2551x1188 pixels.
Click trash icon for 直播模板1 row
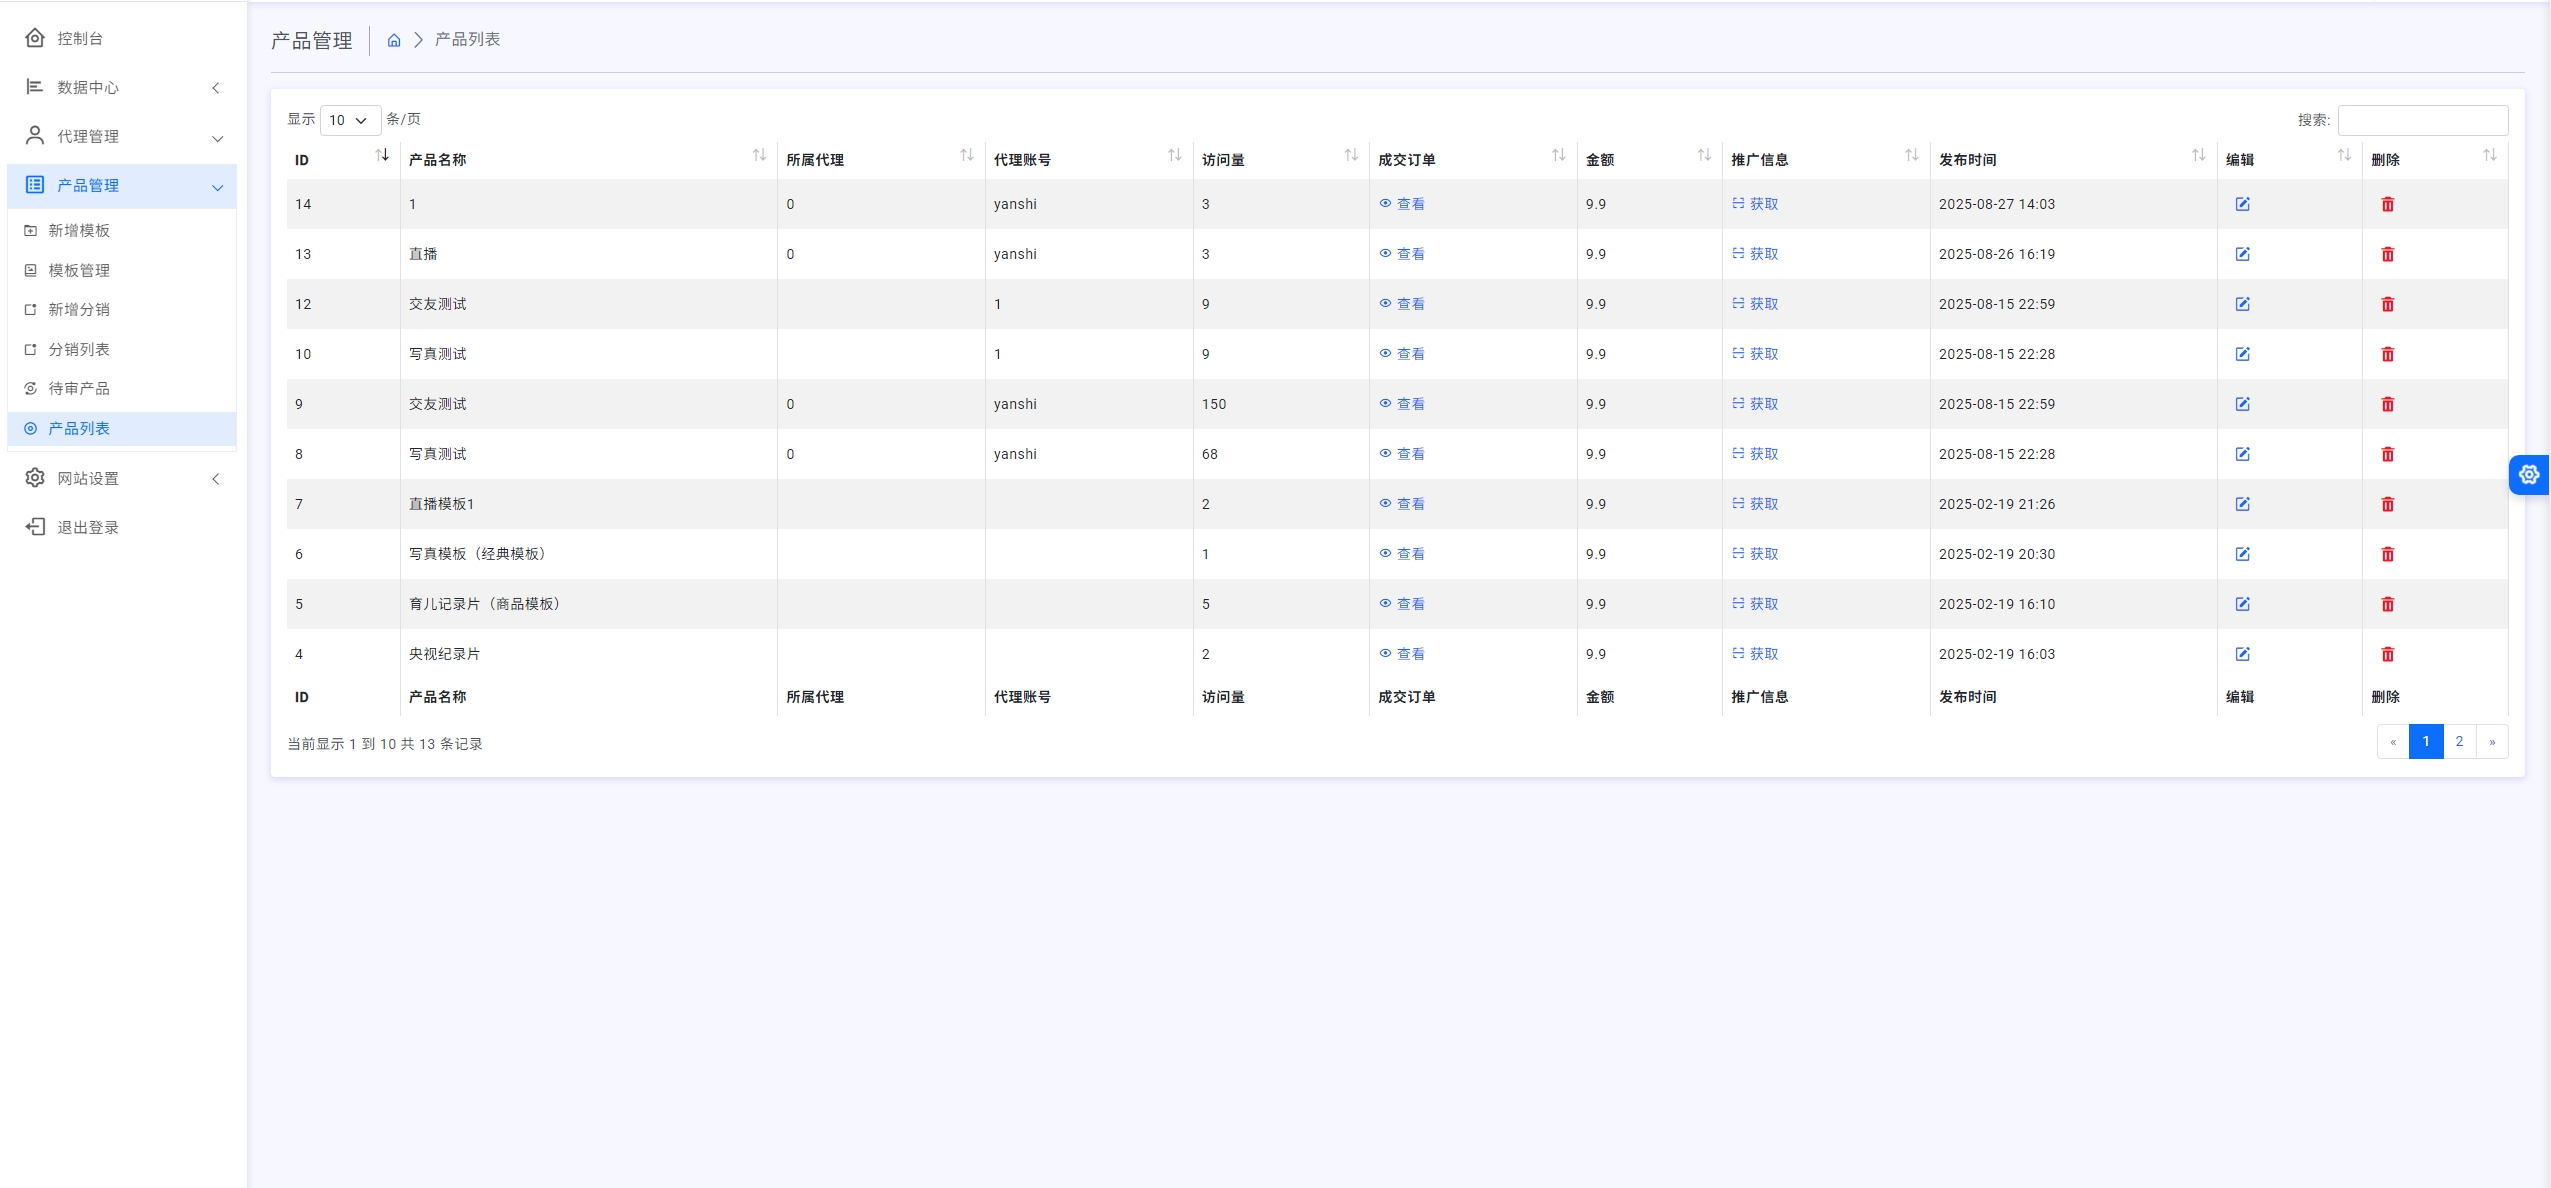pos(2387,504)
